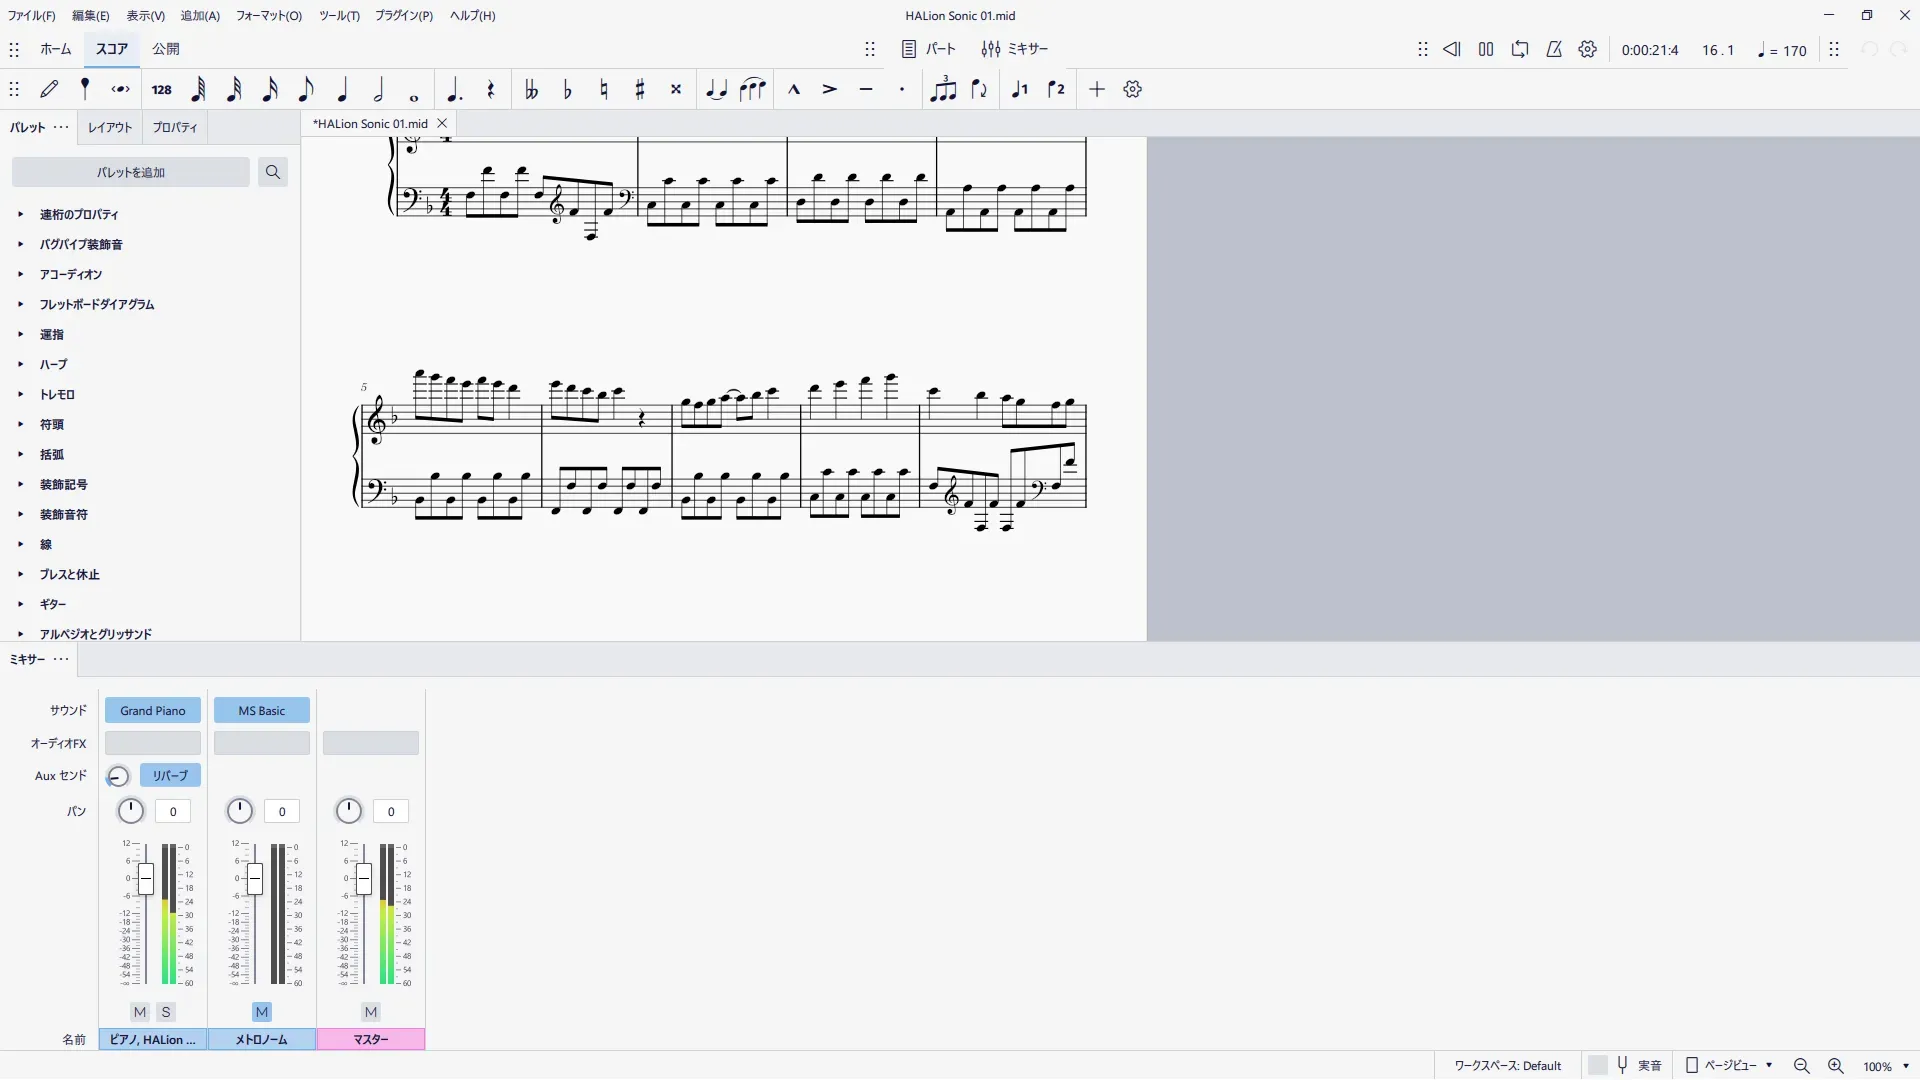Select the quarter note duration
Viewport: 1920px width, 1080px height.
pyautogui.click(x=343, y=89)
